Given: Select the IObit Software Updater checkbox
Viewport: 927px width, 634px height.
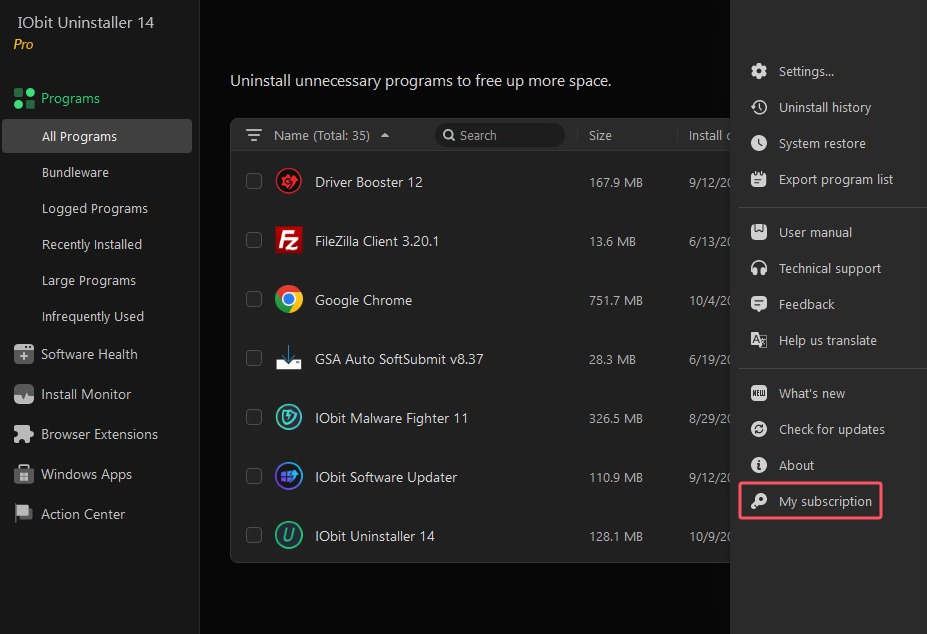Looking at the screenshot, I should pos(254,476).
